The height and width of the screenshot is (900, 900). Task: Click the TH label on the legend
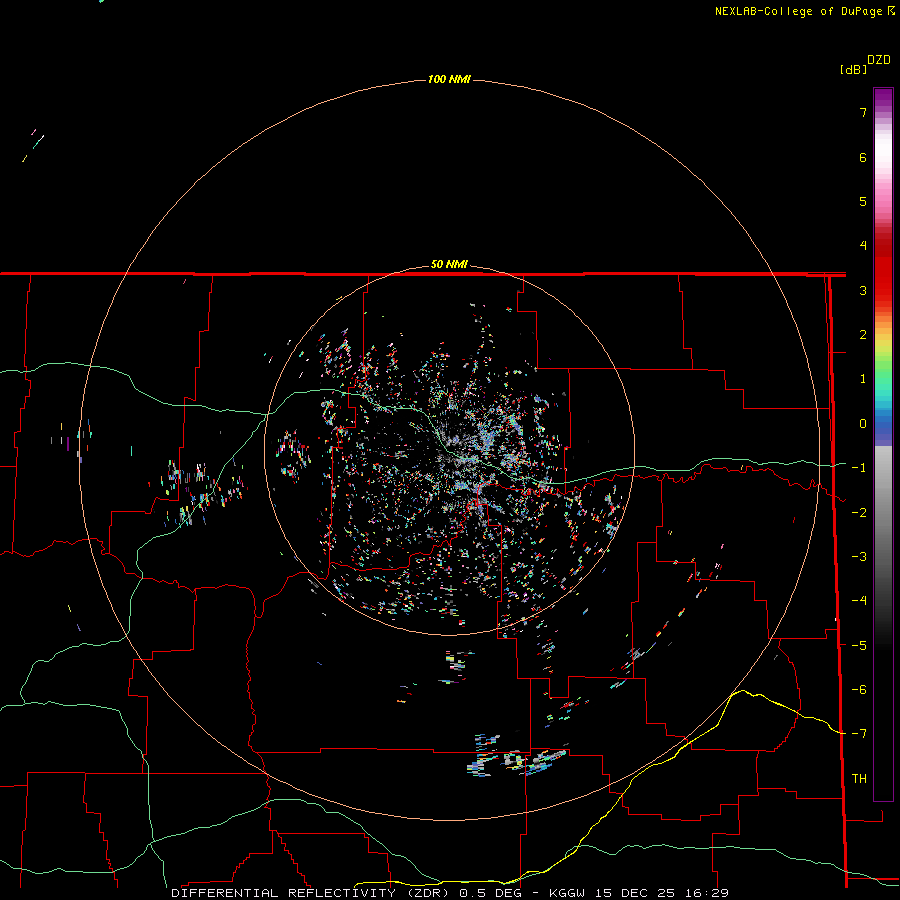click(859, 779)
